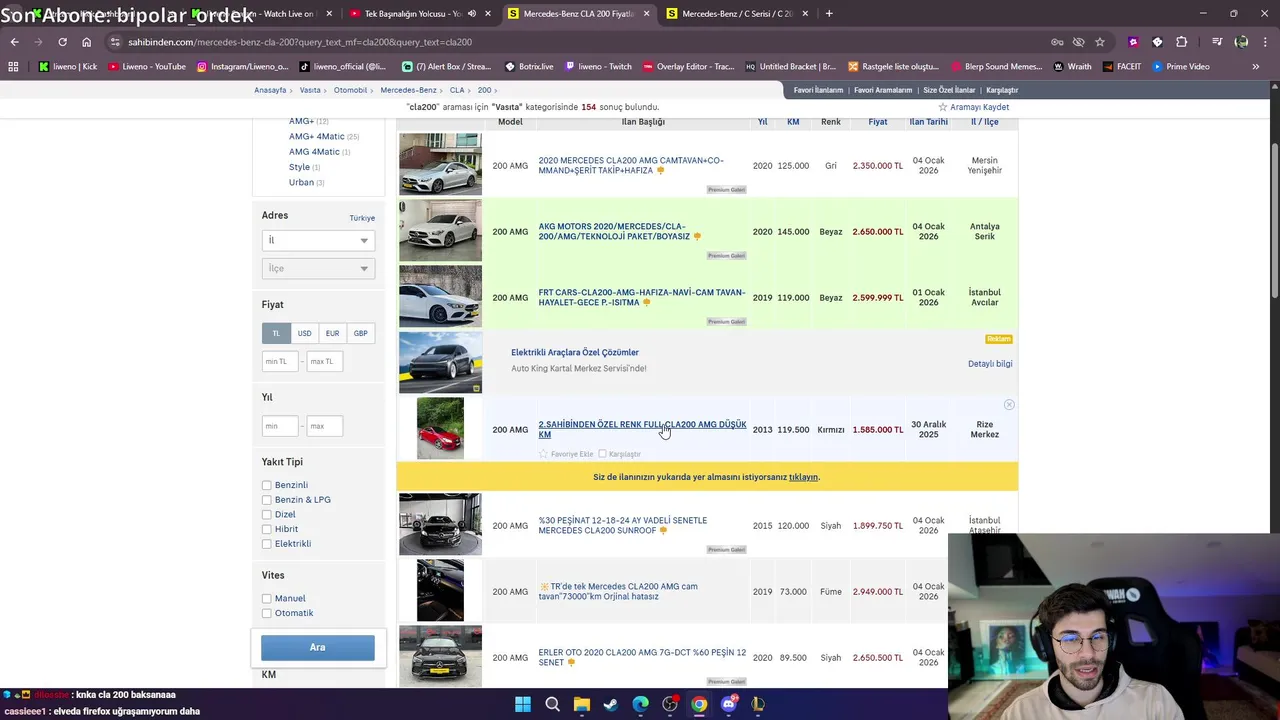Click the max year input field
This screenshot has width=1280, height=720.
[x=324, y=426]
